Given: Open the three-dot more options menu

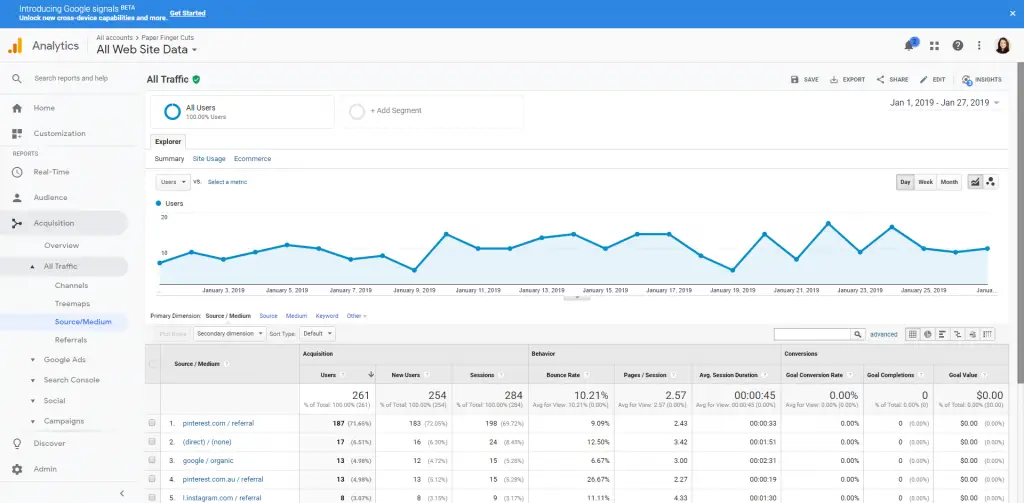Looking at the screenshot, I should (979, 46).
